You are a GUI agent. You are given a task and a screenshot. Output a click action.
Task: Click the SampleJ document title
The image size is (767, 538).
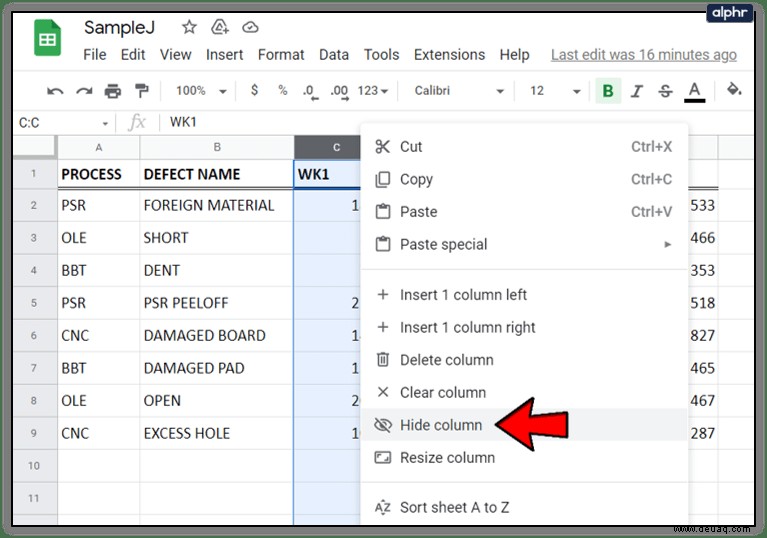click(x=119, y=28)
